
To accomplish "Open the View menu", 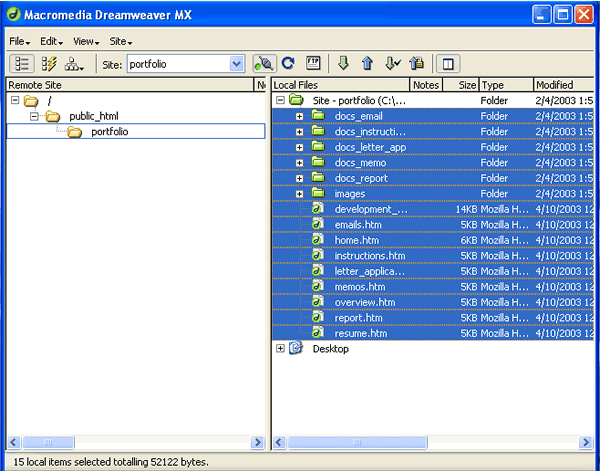I will (x=85, y=42).
